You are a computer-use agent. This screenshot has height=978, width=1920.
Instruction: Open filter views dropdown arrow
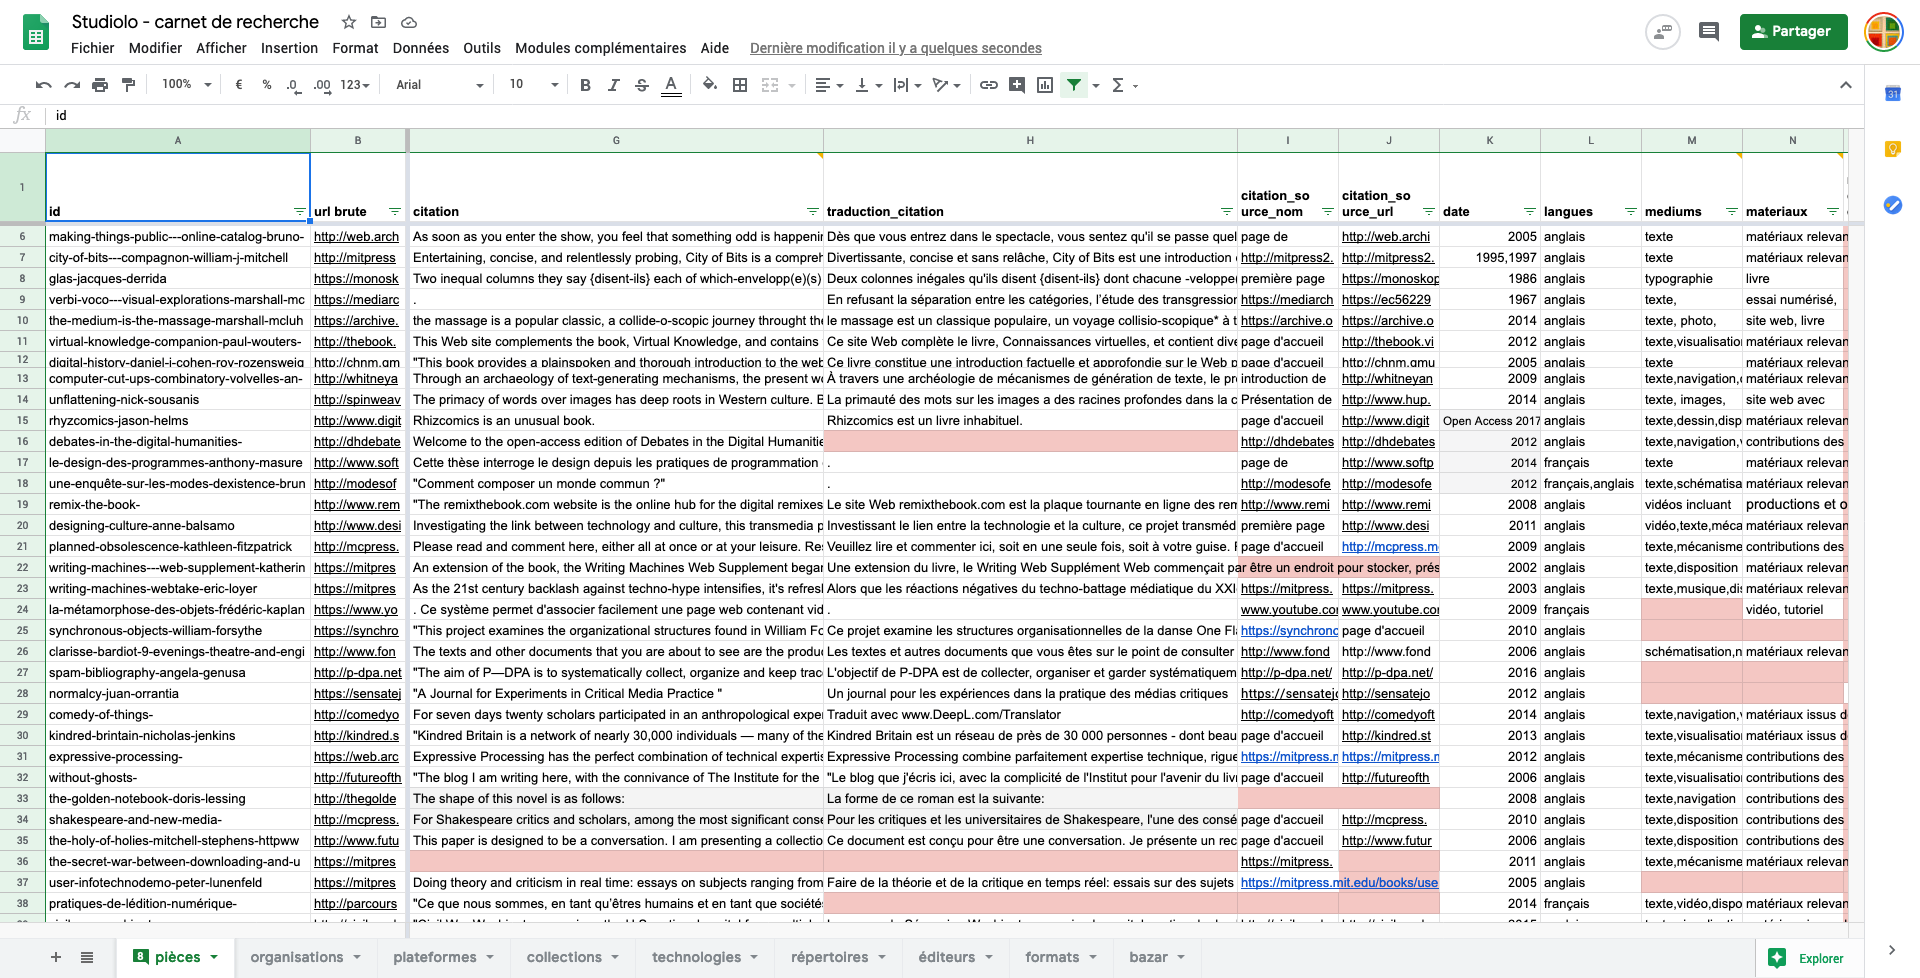tap(1096, 85)
